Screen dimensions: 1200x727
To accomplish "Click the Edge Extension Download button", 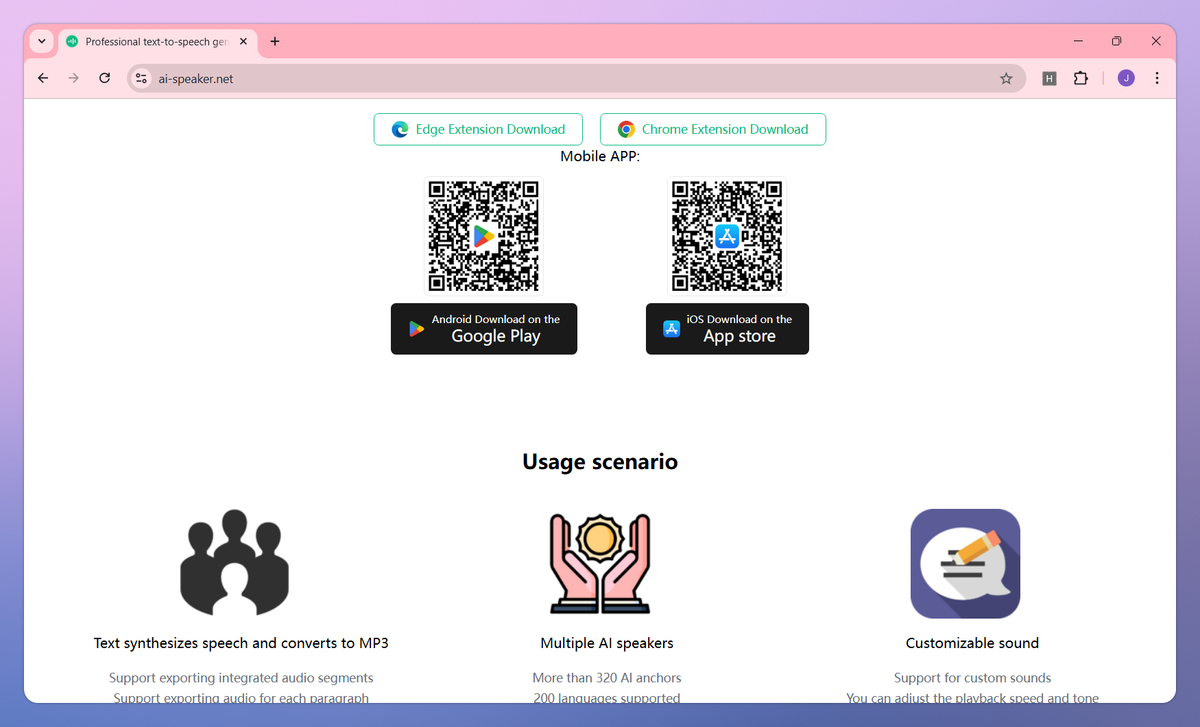I will coord(478,129).
